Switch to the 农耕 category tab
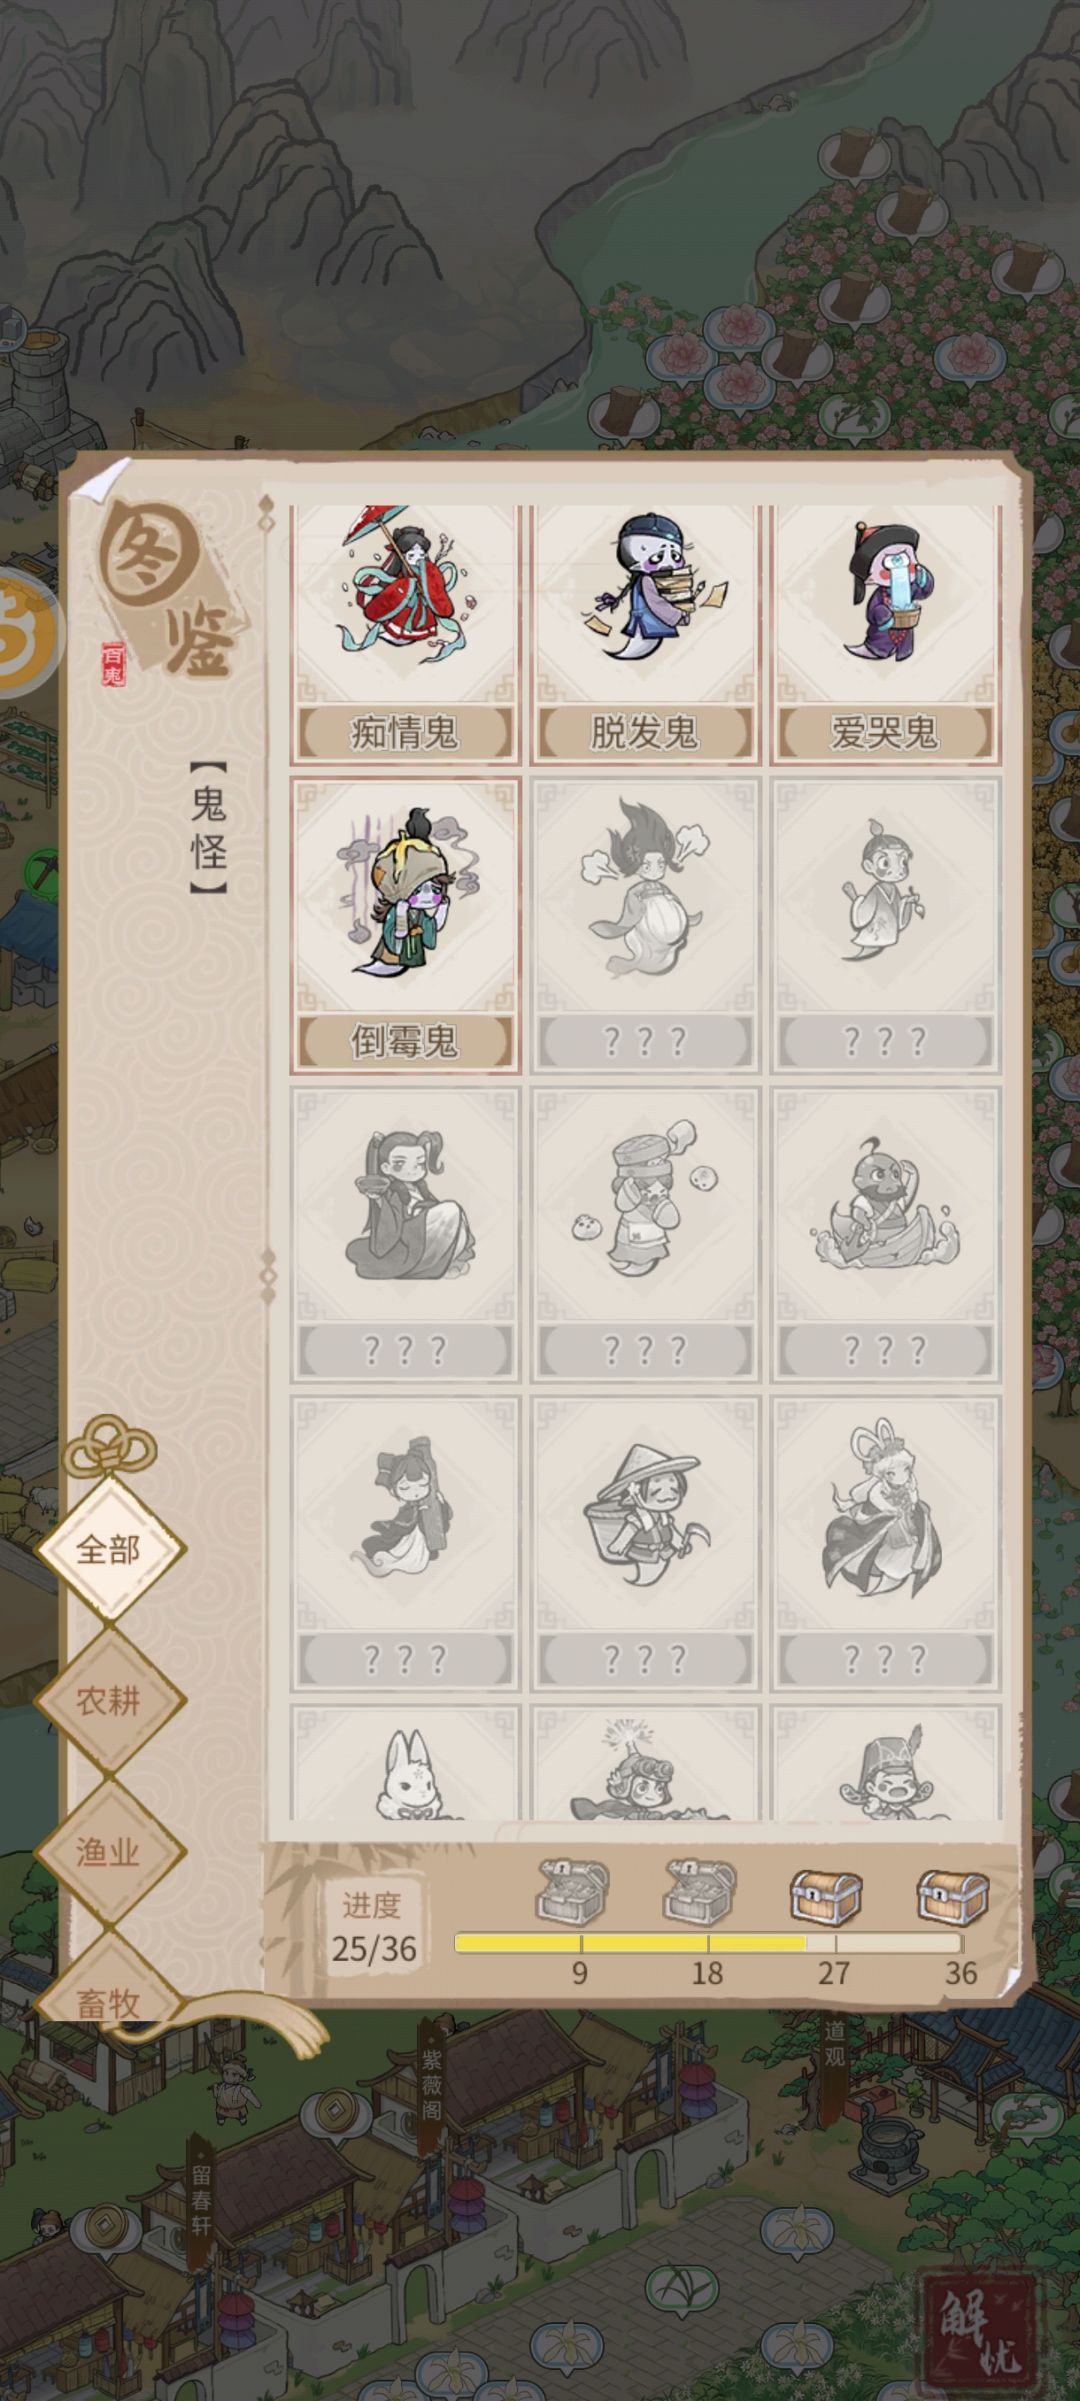 pos(109,1701)
